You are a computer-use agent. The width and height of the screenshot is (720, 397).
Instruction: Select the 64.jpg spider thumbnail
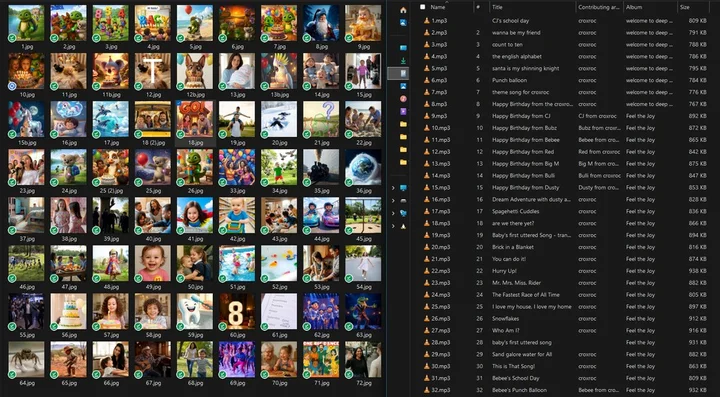click(27, 359)
